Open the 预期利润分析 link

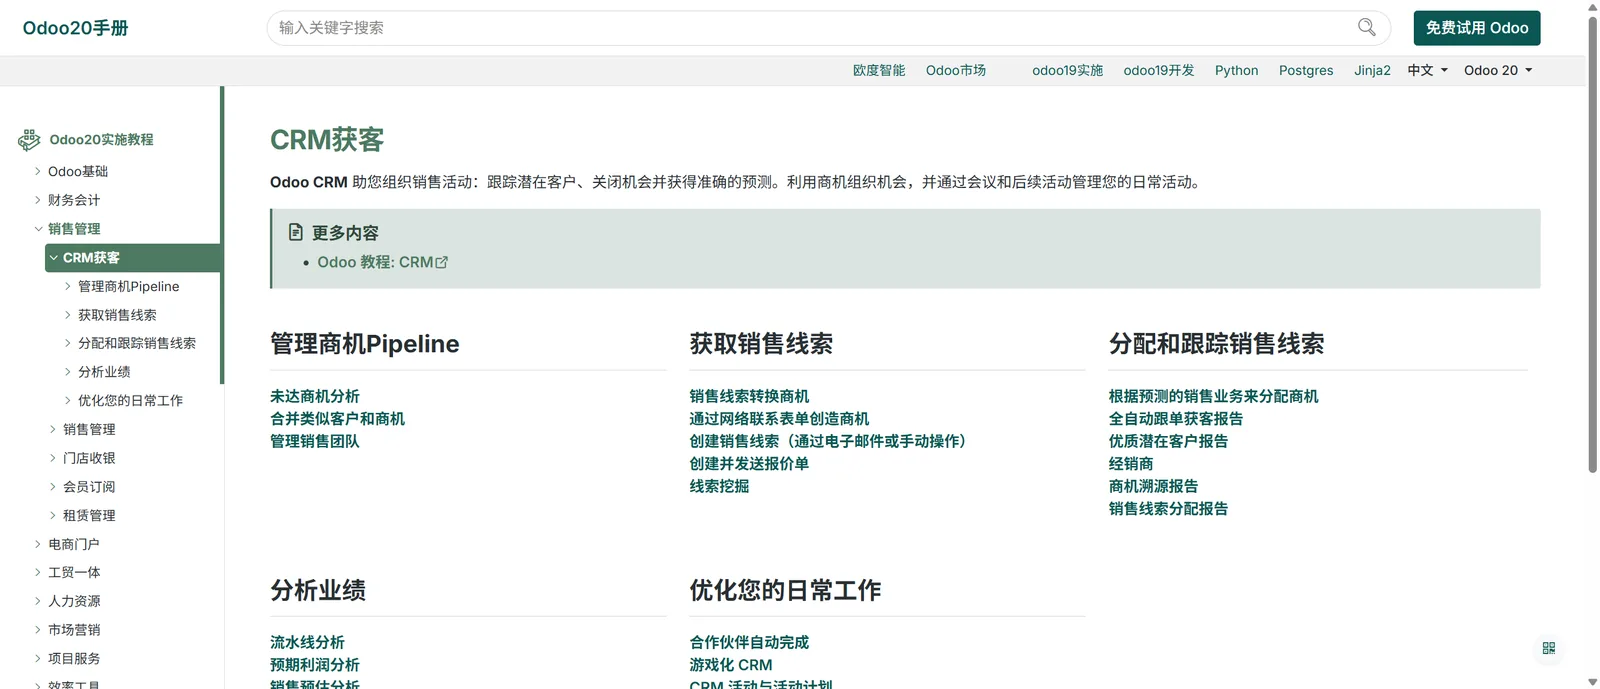click(x=315, y=665)
